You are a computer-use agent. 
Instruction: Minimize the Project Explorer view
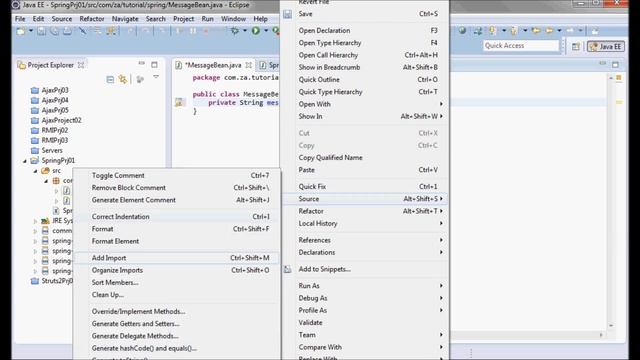coord(142,63)
